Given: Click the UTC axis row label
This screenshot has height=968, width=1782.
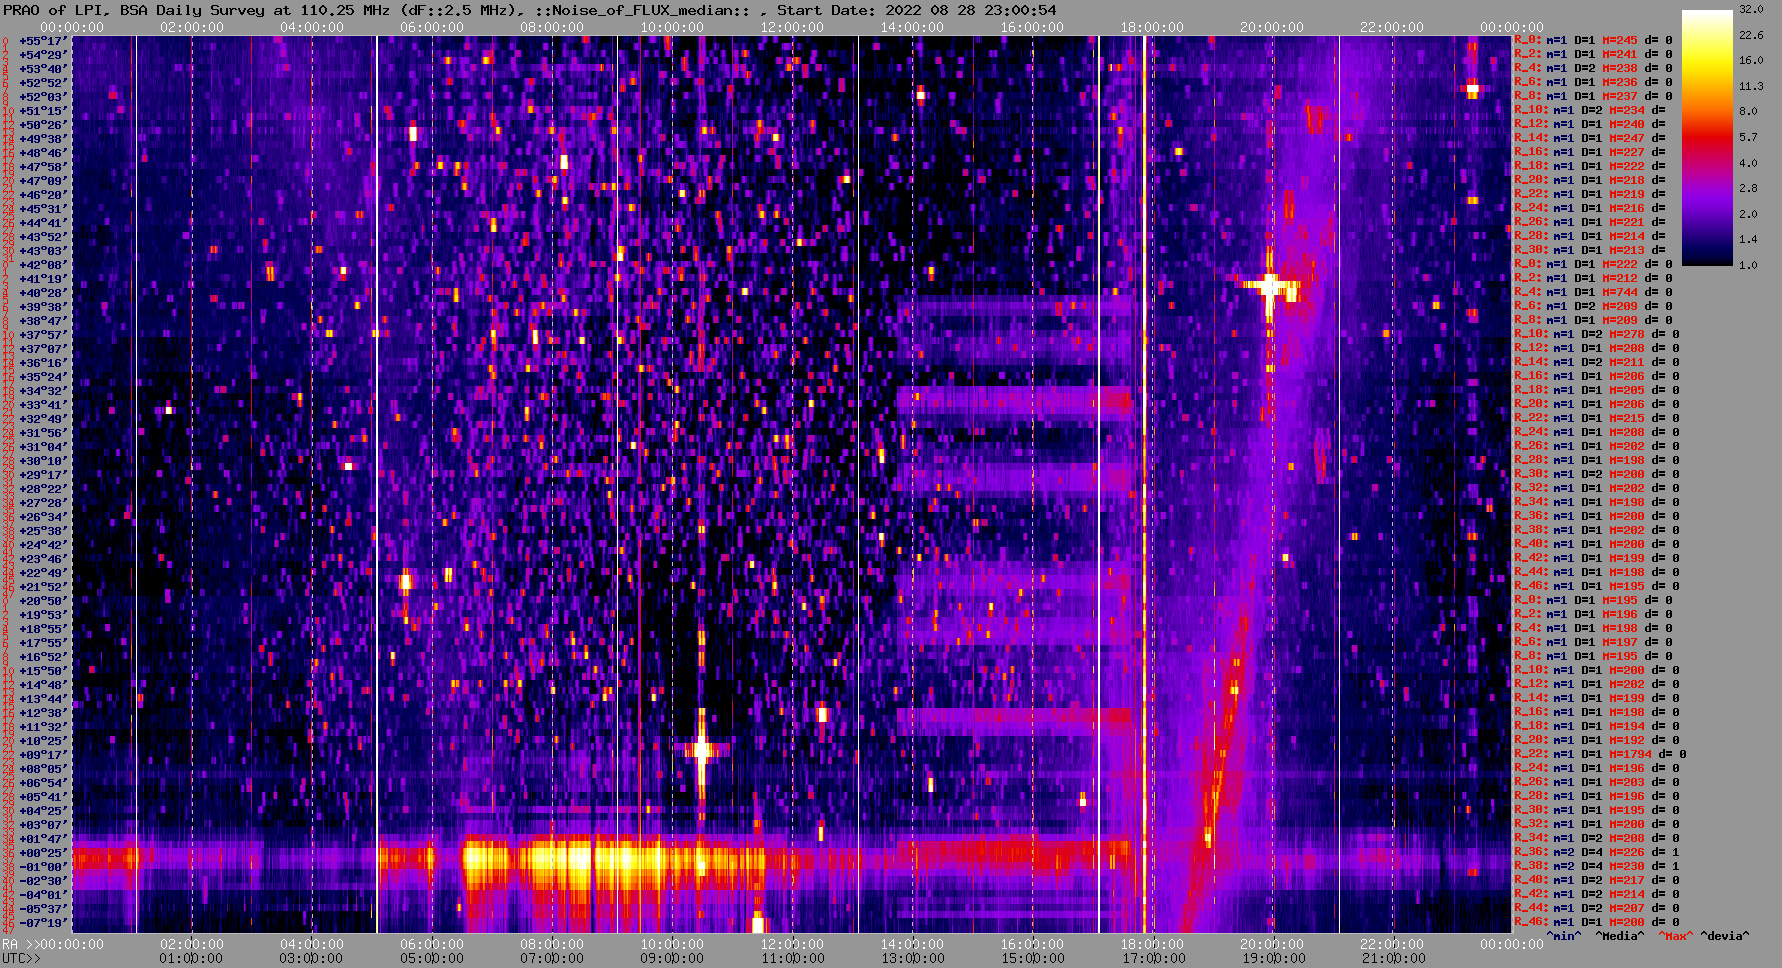Looking at the screenshot, I should (22, 958).
